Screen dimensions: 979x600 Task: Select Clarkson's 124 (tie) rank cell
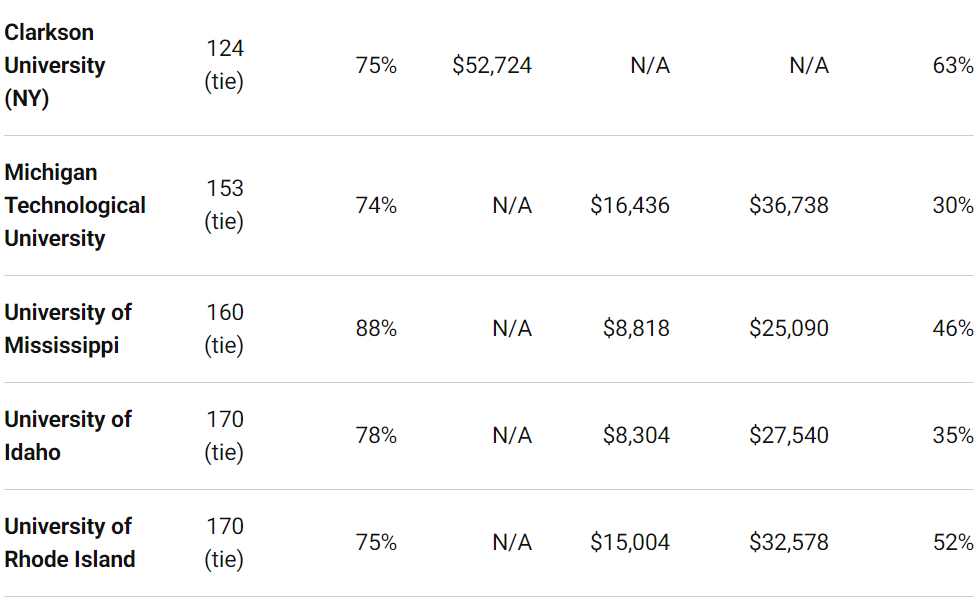[224, 65]
